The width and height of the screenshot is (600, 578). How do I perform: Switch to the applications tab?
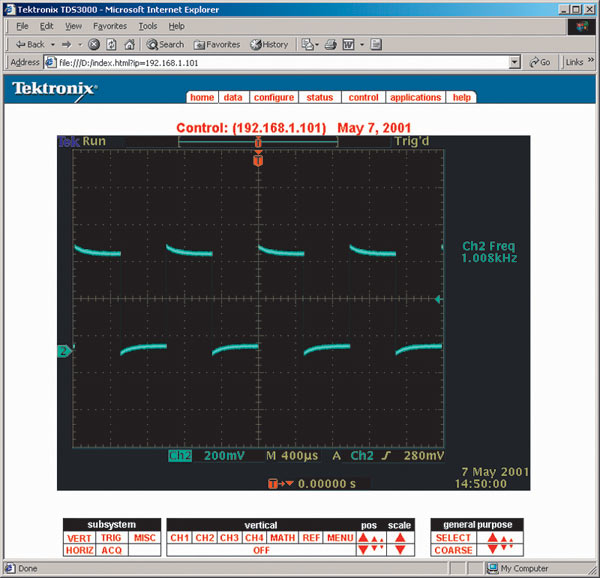(x=416, y=98)
